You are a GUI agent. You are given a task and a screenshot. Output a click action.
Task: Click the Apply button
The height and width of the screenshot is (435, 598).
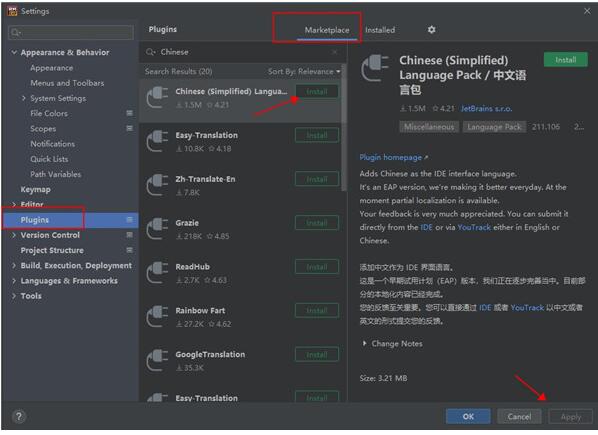571,417
